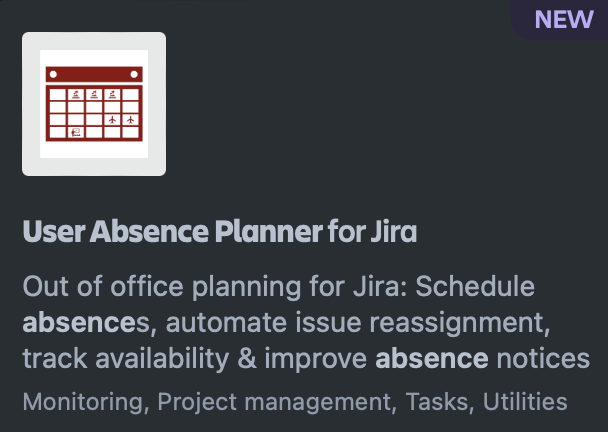Image resolution: width=608 pixels, height=432 pixels.
Task: Click the dark red calendar header bar
Action: coord(94,74)
